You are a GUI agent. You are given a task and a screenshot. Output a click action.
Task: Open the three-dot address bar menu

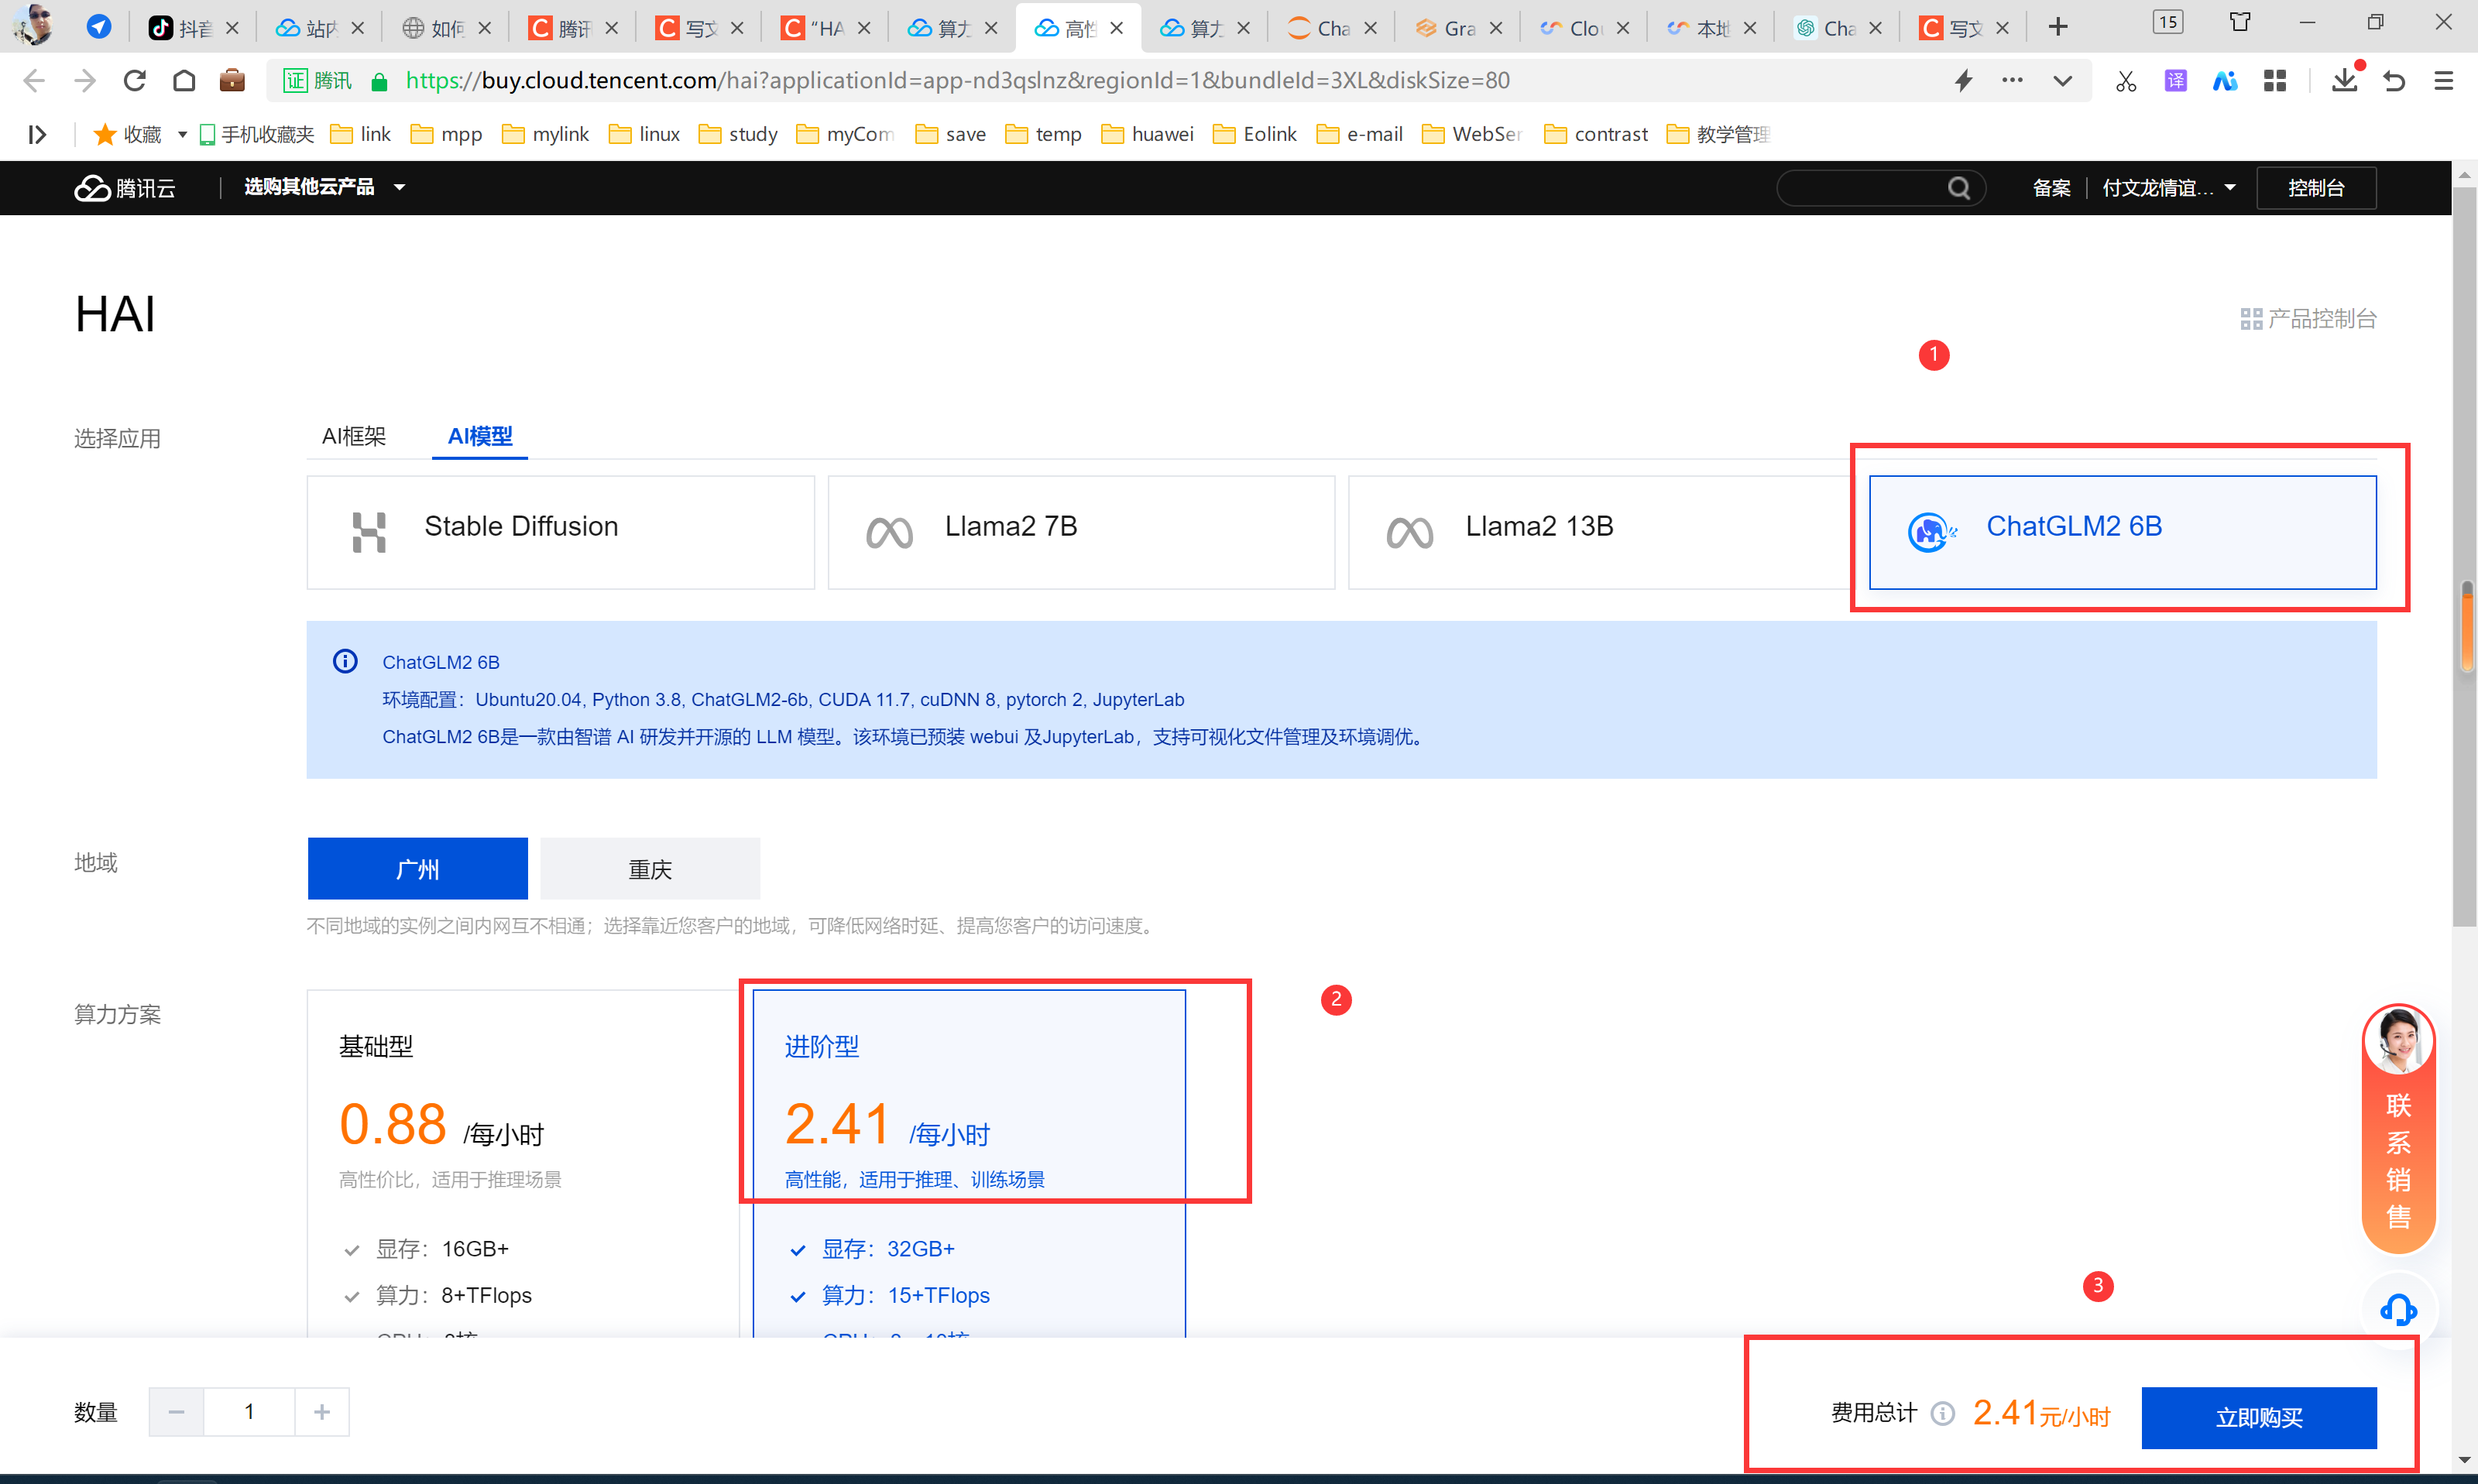2012,81
